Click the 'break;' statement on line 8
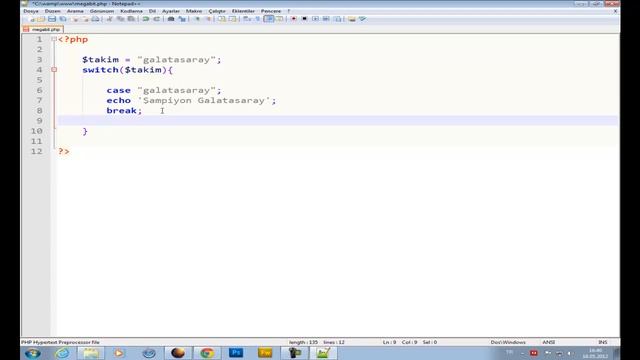This screenshot has height=360, width=640. 124,111
